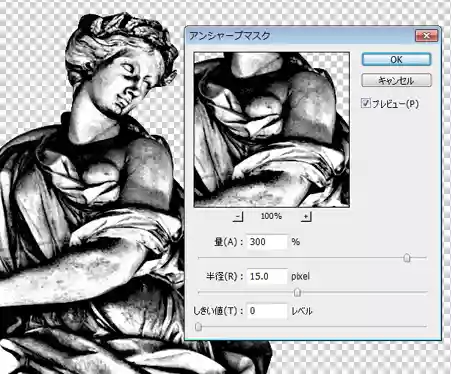Click the pixel unit label
Viewport: 451px width, 374px height.
coord(300,276)
